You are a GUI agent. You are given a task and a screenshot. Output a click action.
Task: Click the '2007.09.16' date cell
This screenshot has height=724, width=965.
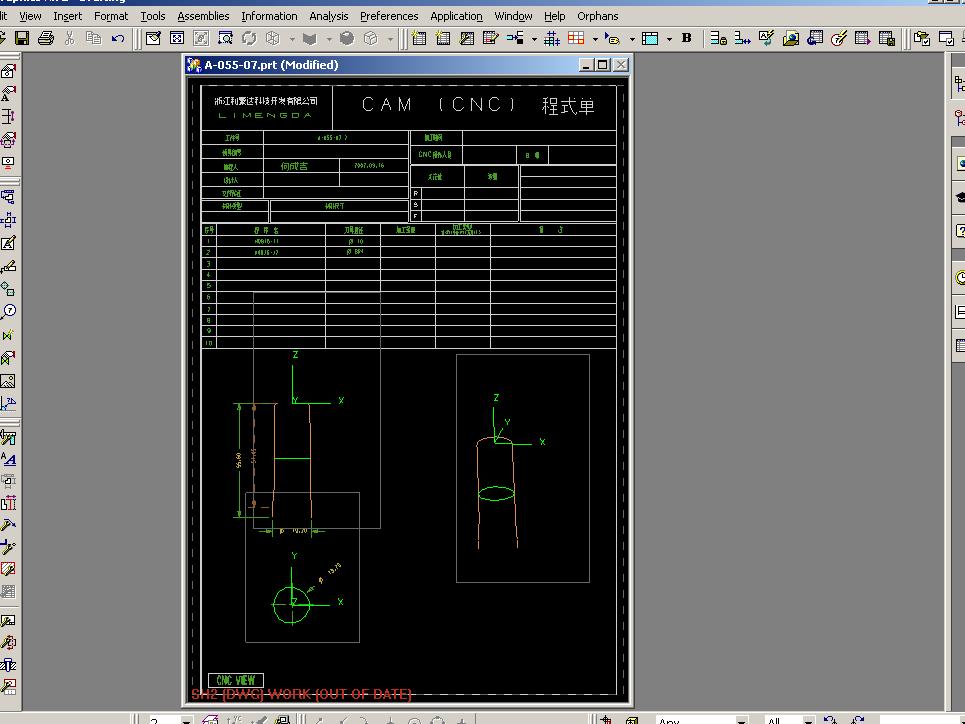pos(369,166)
